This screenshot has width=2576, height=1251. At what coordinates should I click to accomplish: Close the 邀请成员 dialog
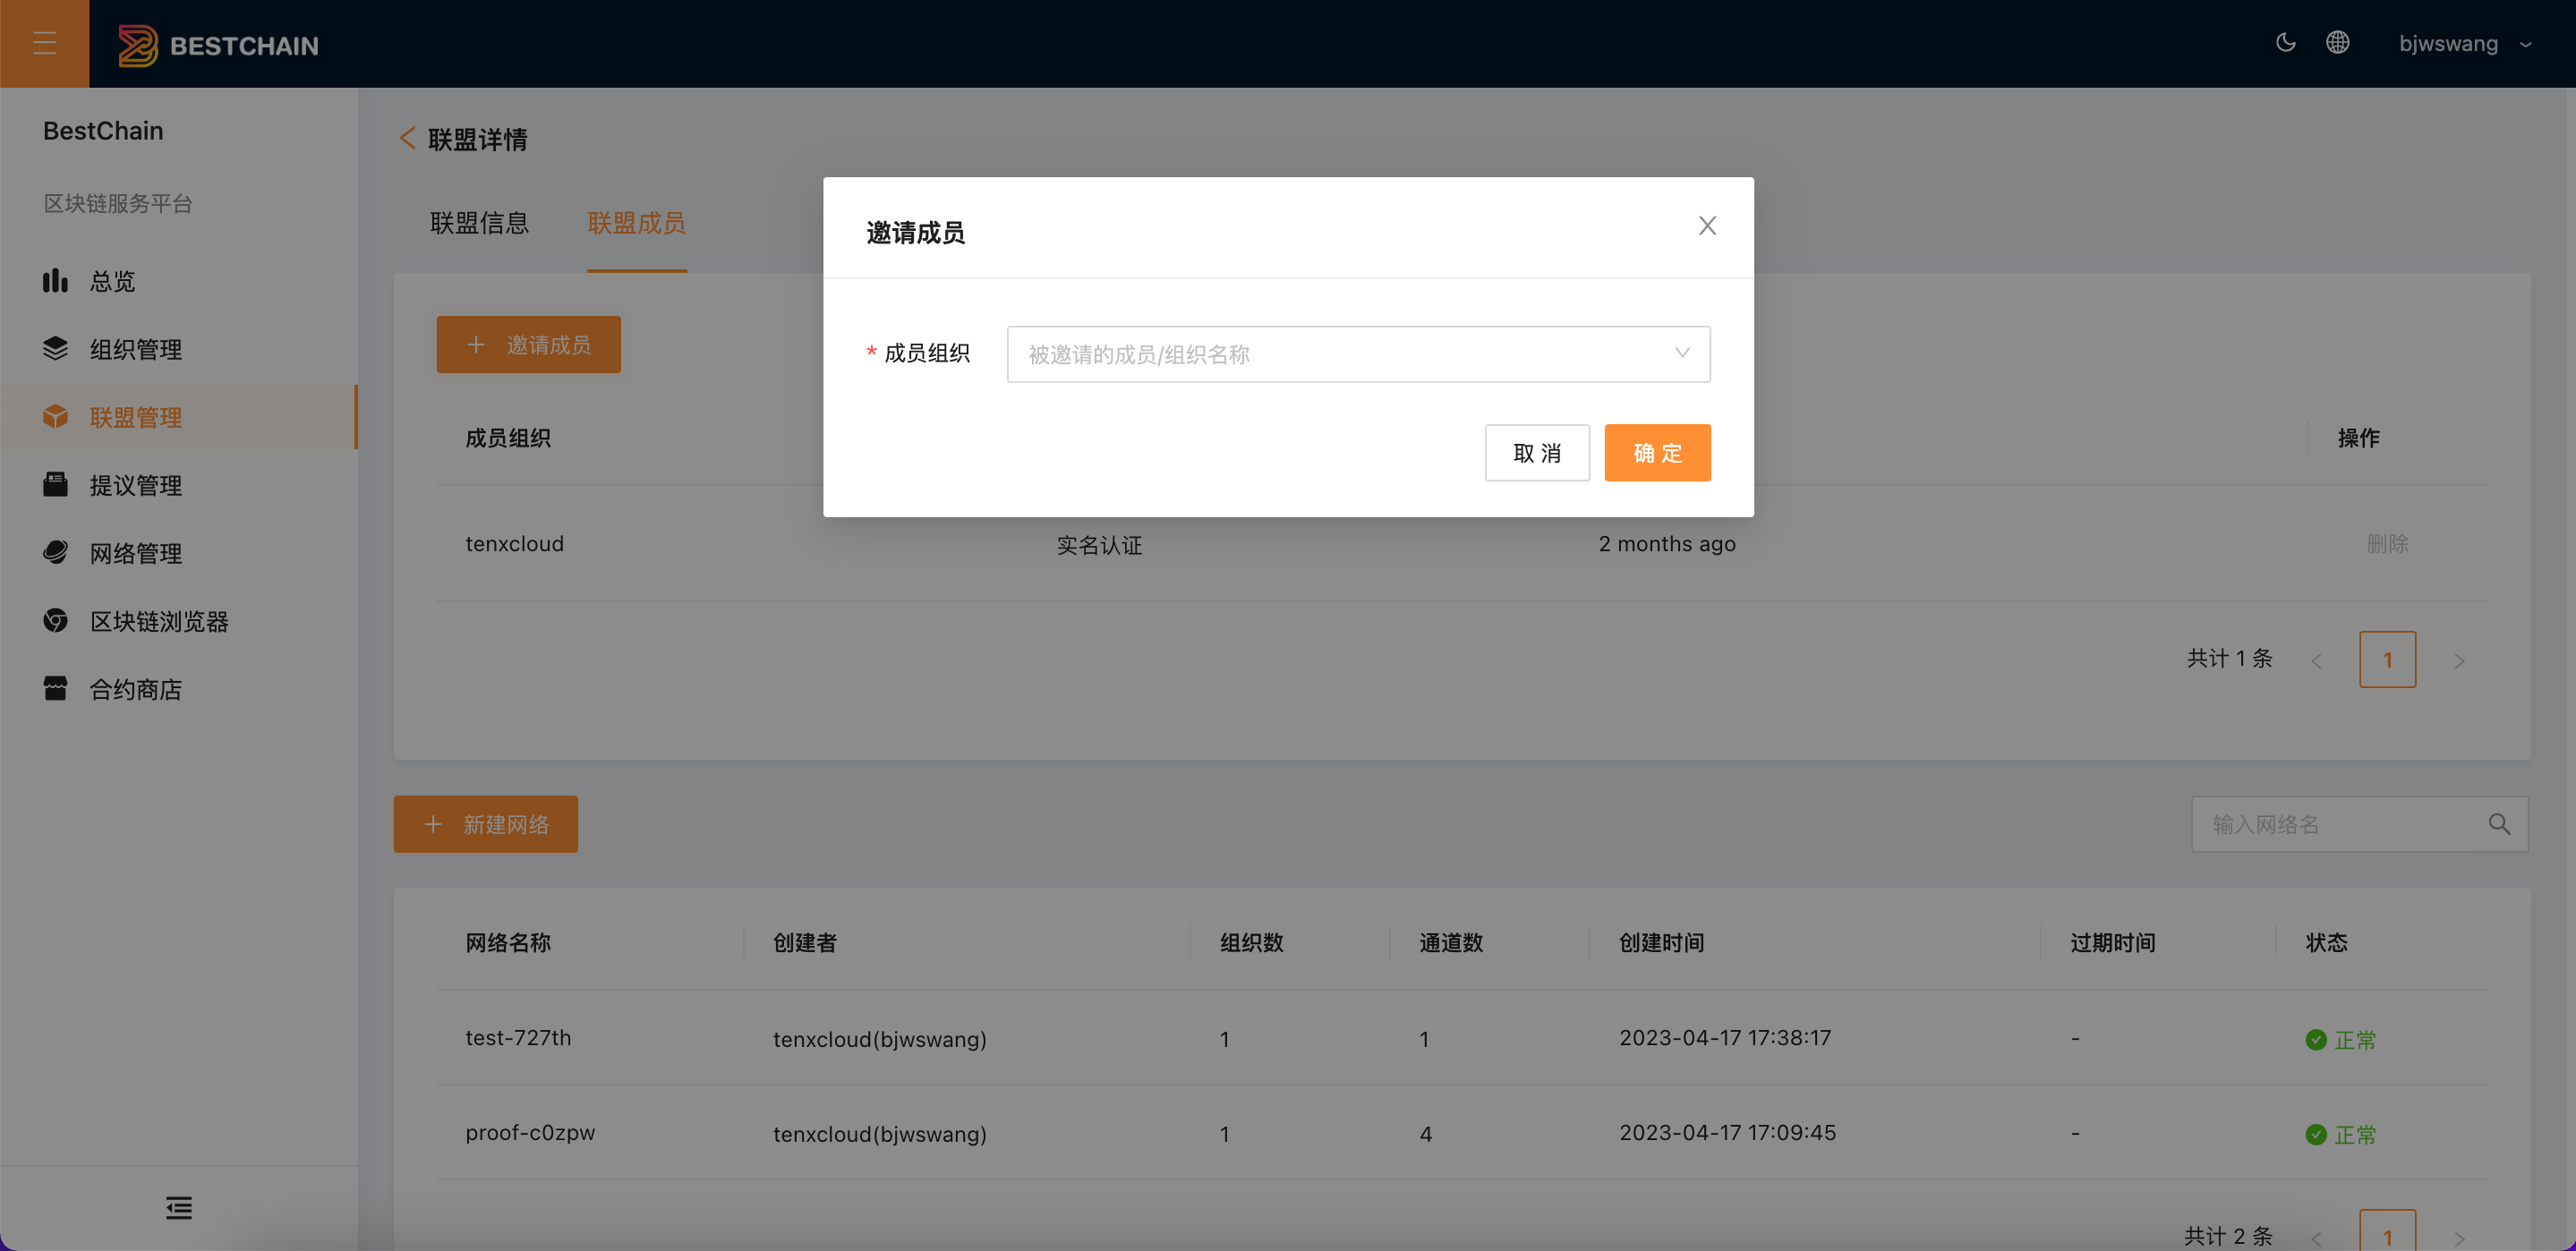pos(1707,225)
